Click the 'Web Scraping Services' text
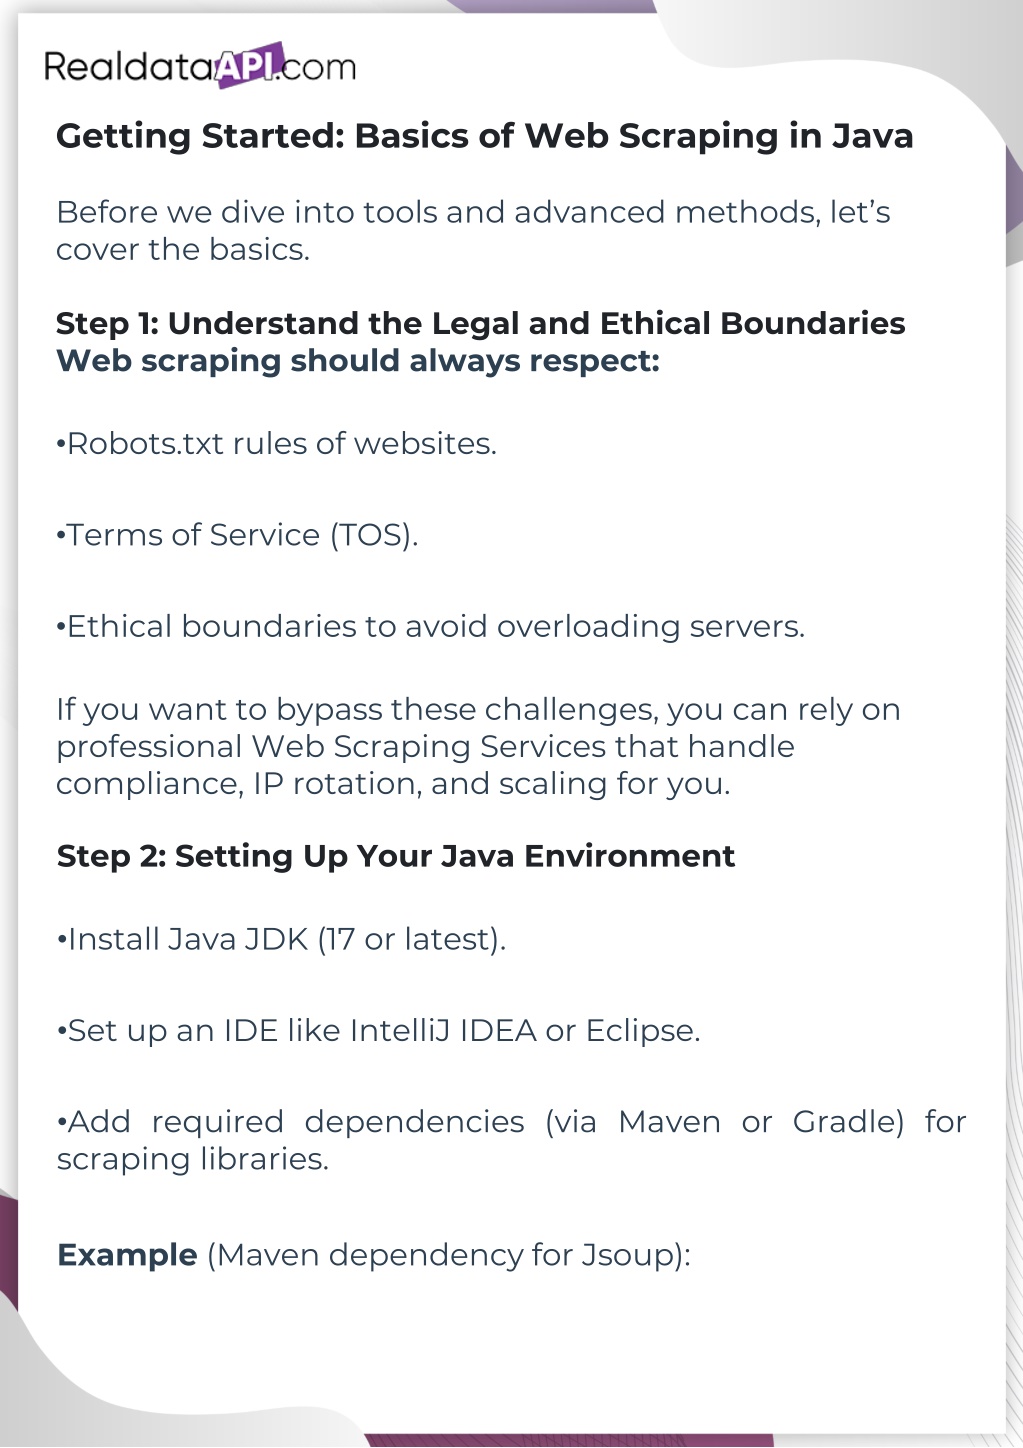Image resolution: width=1023 pixels, height=1448 pixels. coord(428,747)
